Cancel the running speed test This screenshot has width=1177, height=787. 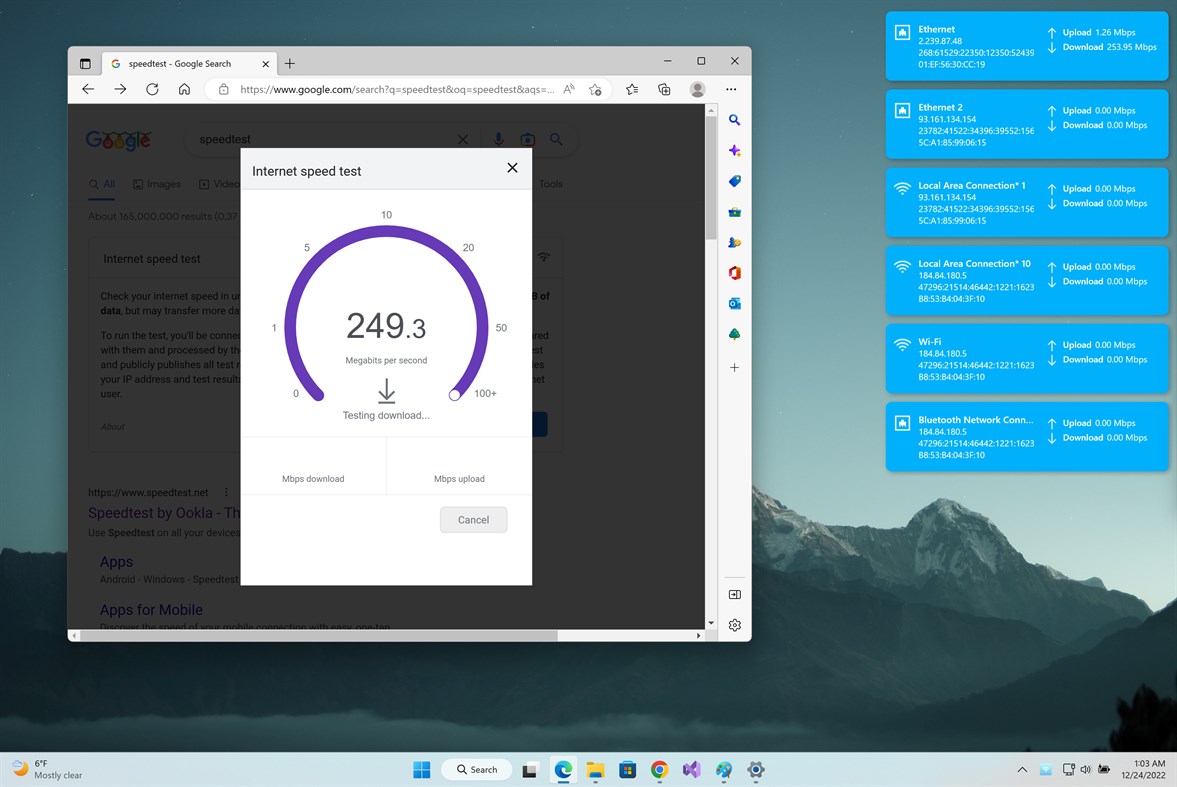click(474, 520)
